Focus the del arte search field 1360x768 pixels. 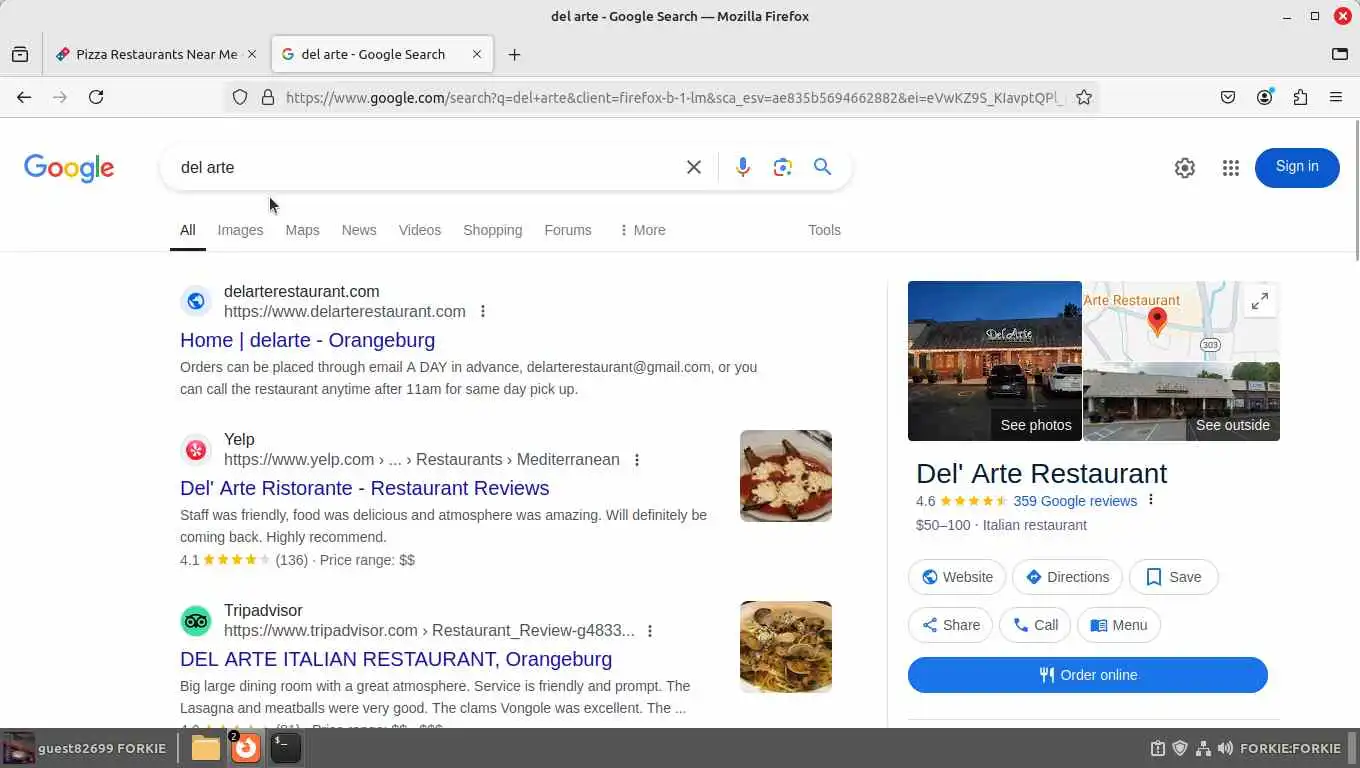click(x=425, y=167)
